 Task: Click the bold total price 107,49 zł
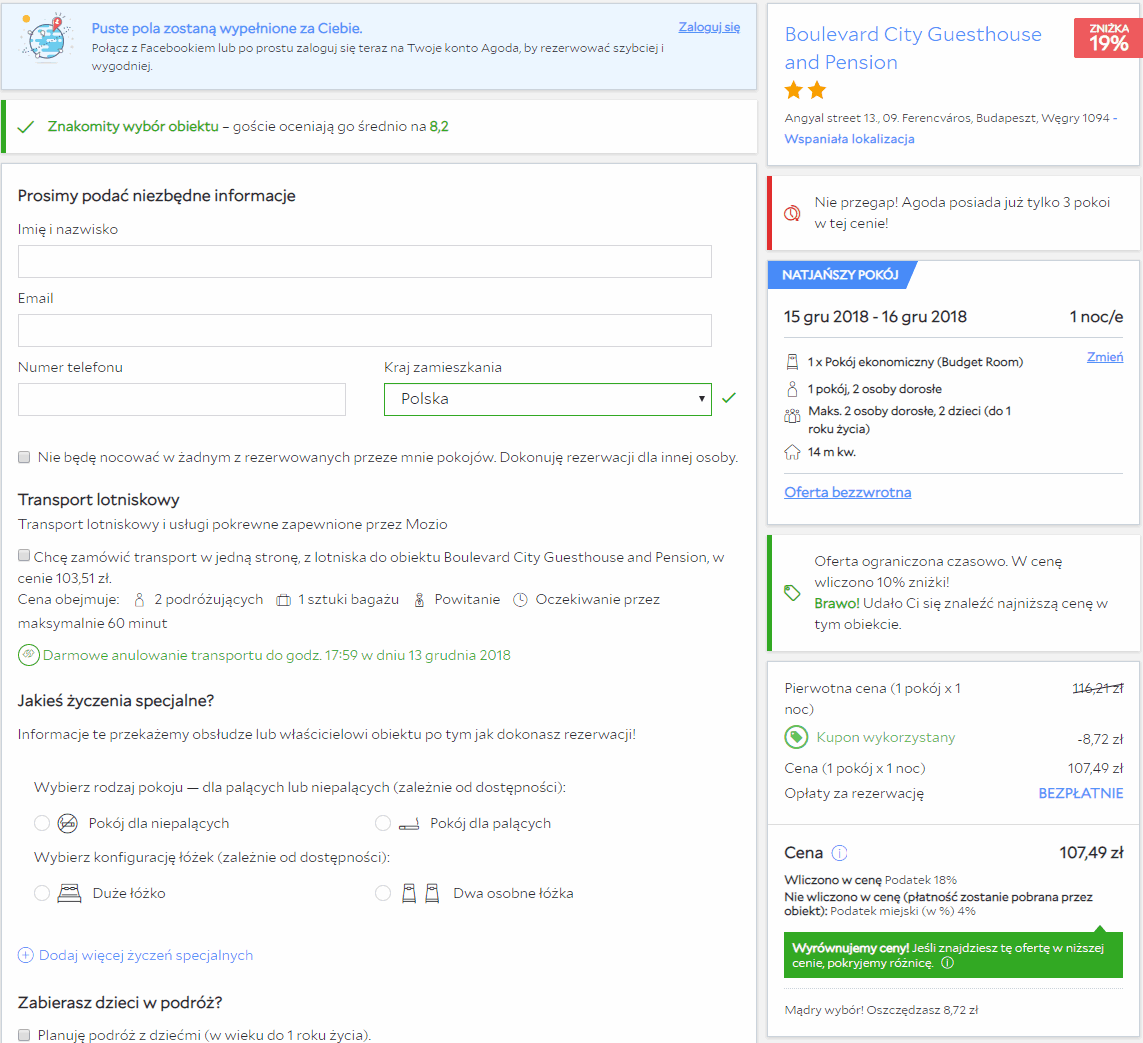(x=1091, y=853)
